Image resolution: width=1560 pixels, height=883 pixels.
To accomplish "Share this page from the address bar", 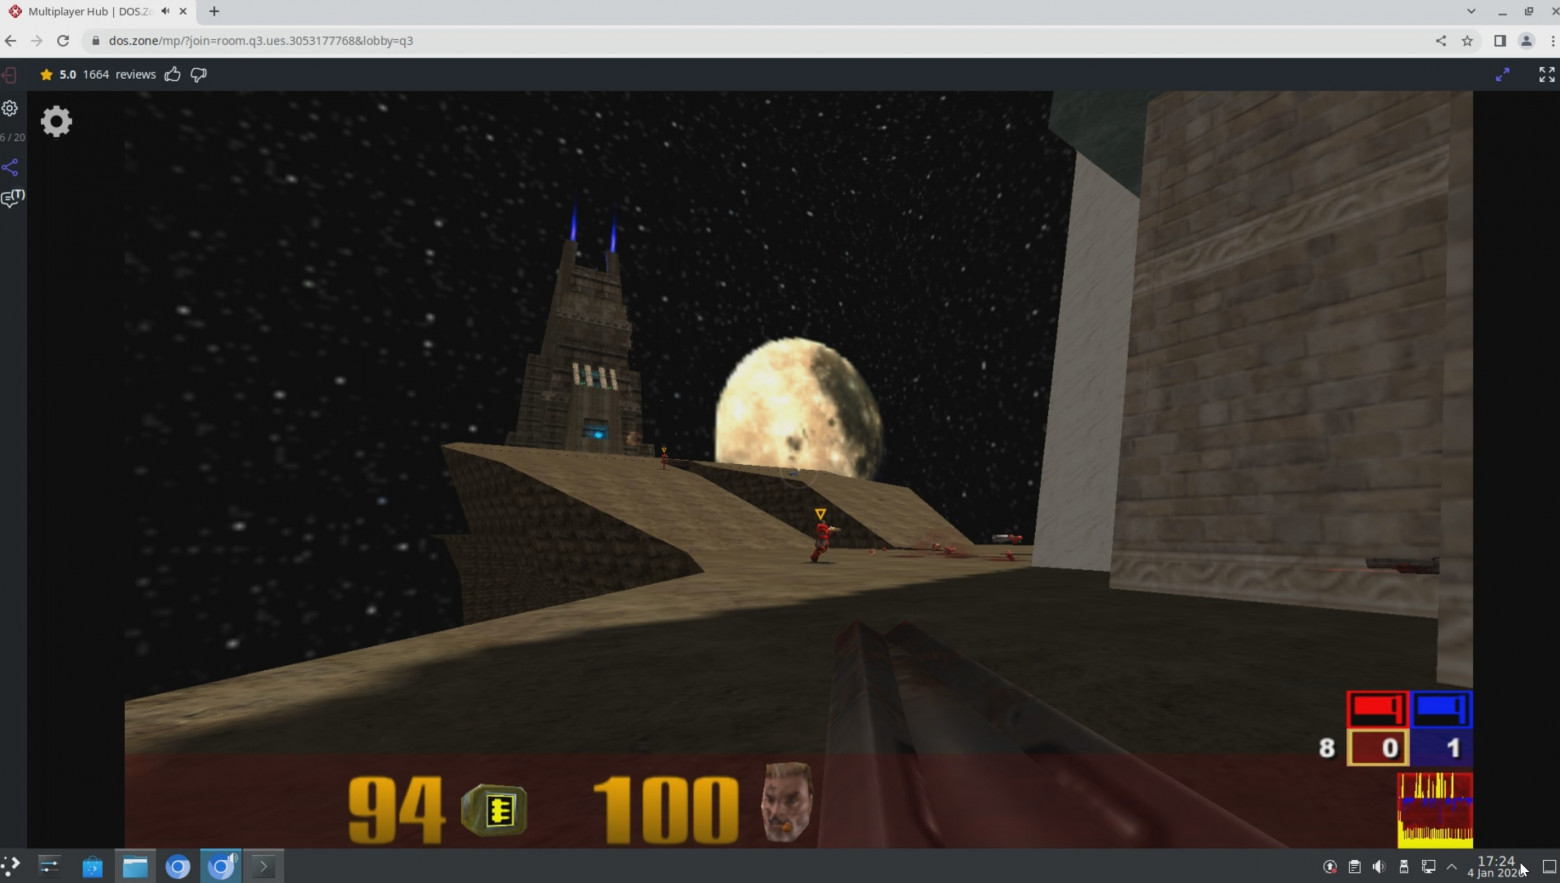I will click(x=1441, y=41).
